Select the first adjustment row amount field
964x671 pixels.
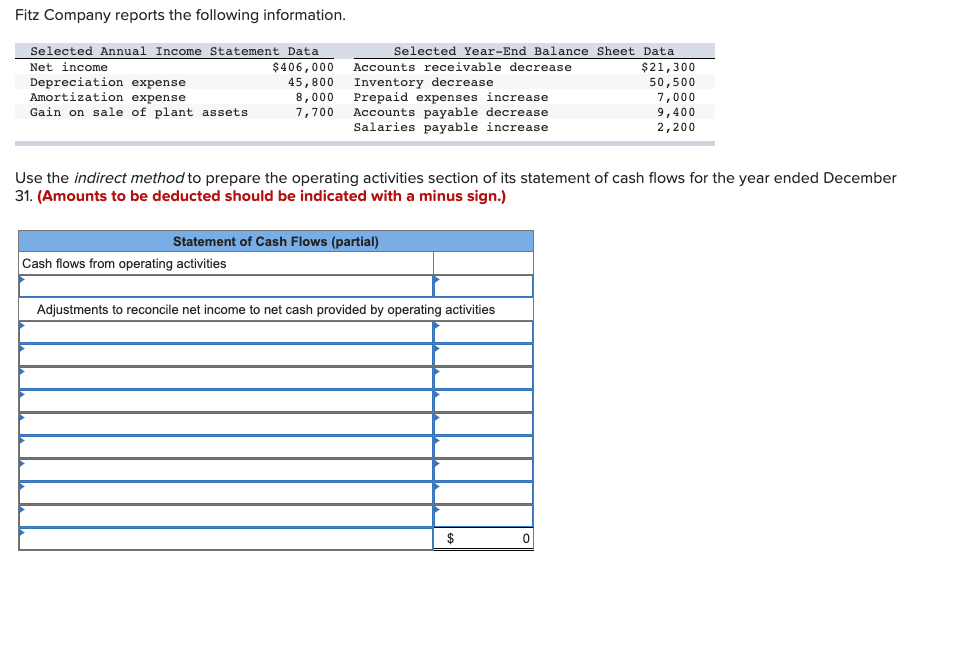pyautogui.click(x=483, y=332)
